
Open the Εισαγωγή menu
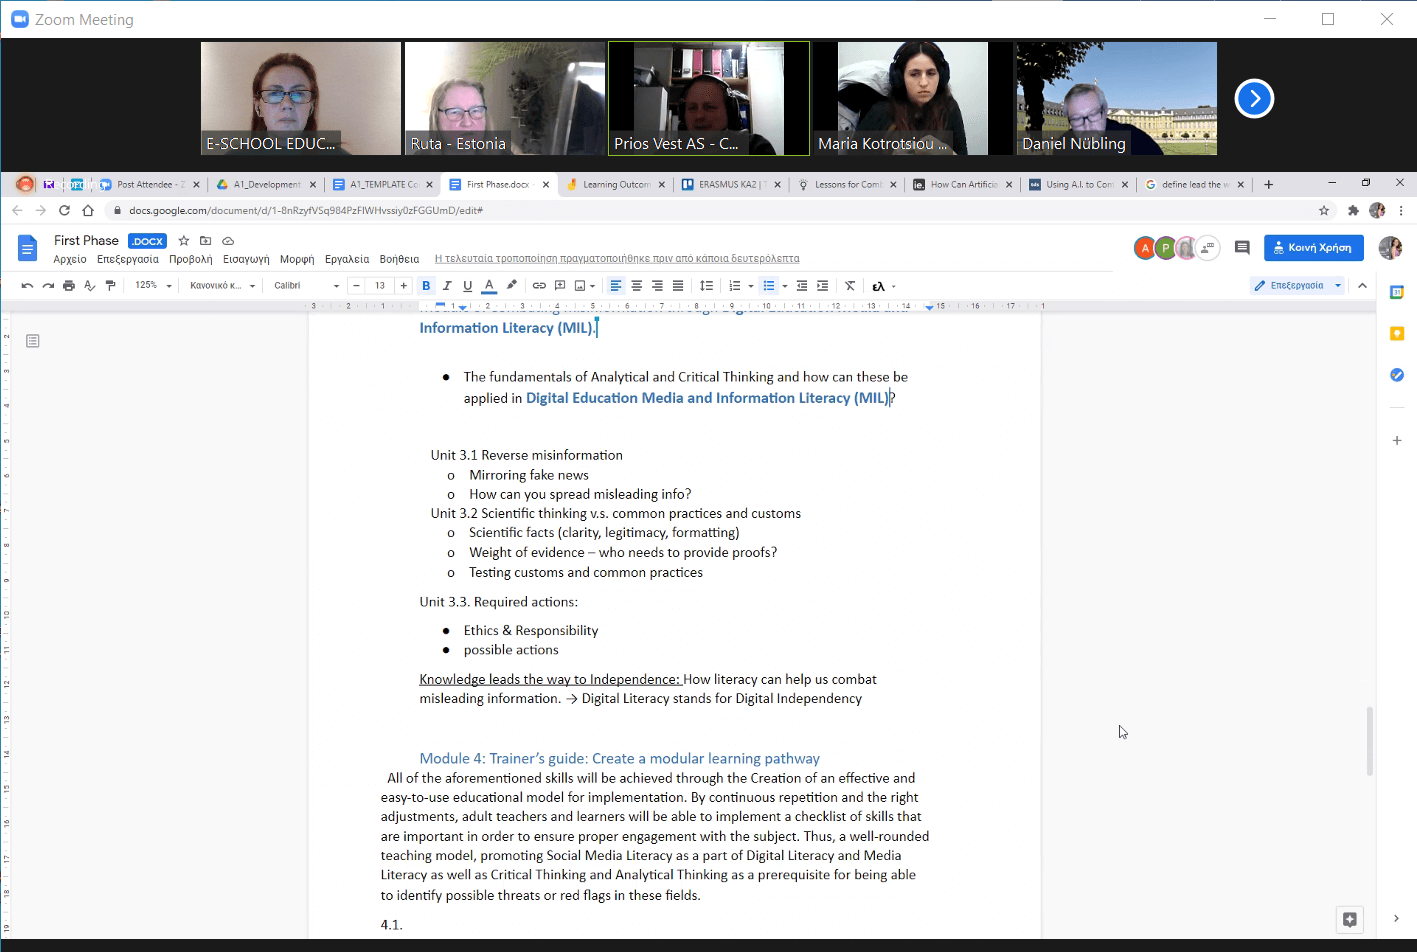pos(246,259)
